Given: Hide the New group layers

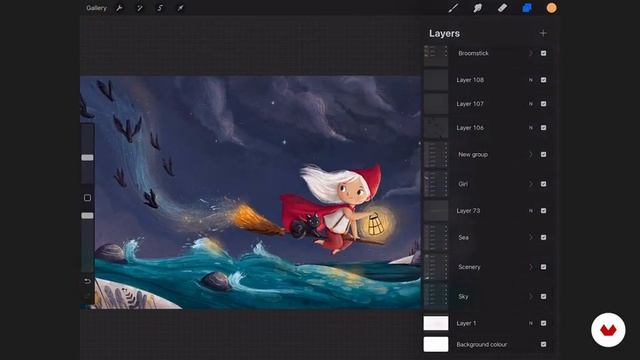Looking at the screenshot, I should pos(543,154).
